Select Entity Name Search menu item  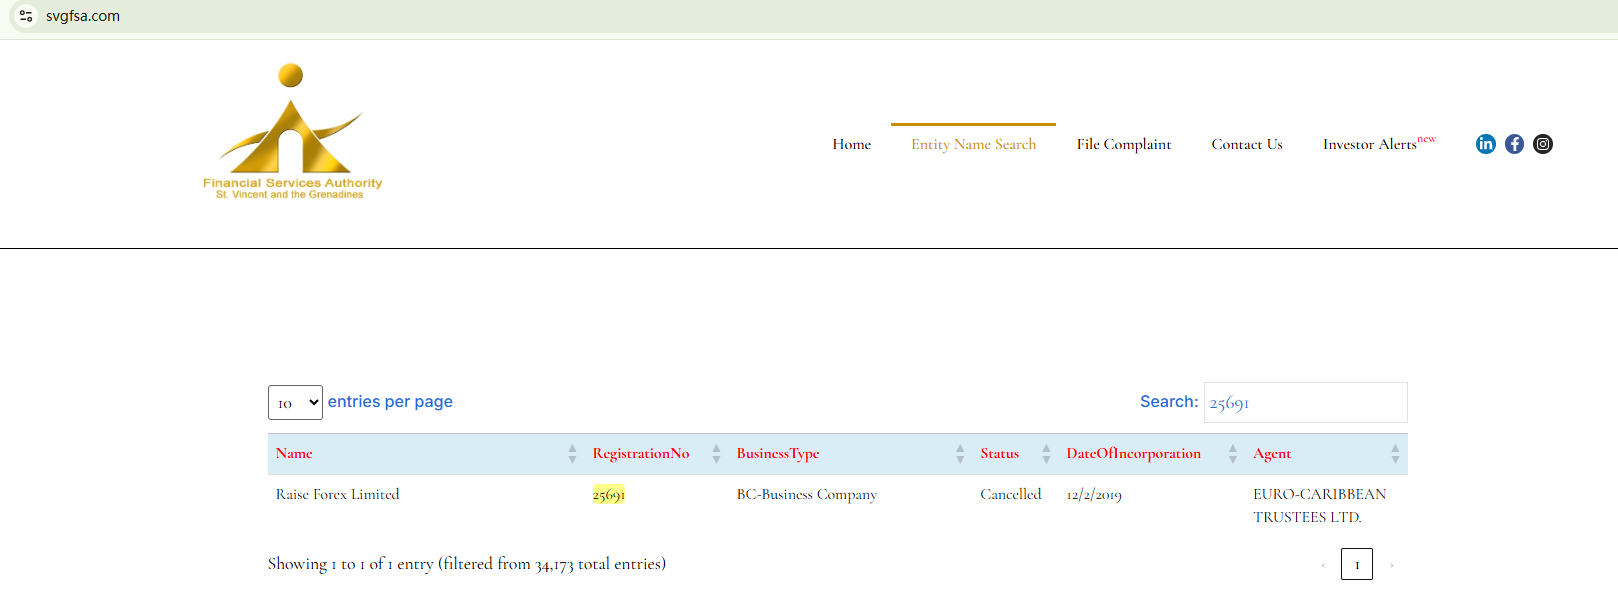[974, 144]
